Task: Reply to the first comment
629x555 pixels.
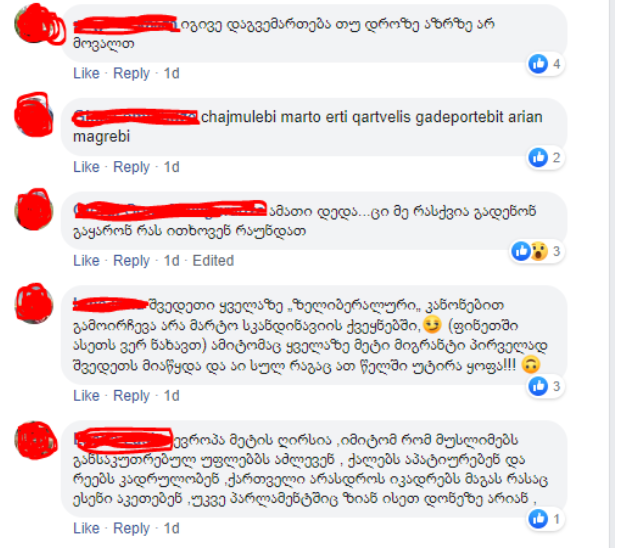Action: click(131, 73)
